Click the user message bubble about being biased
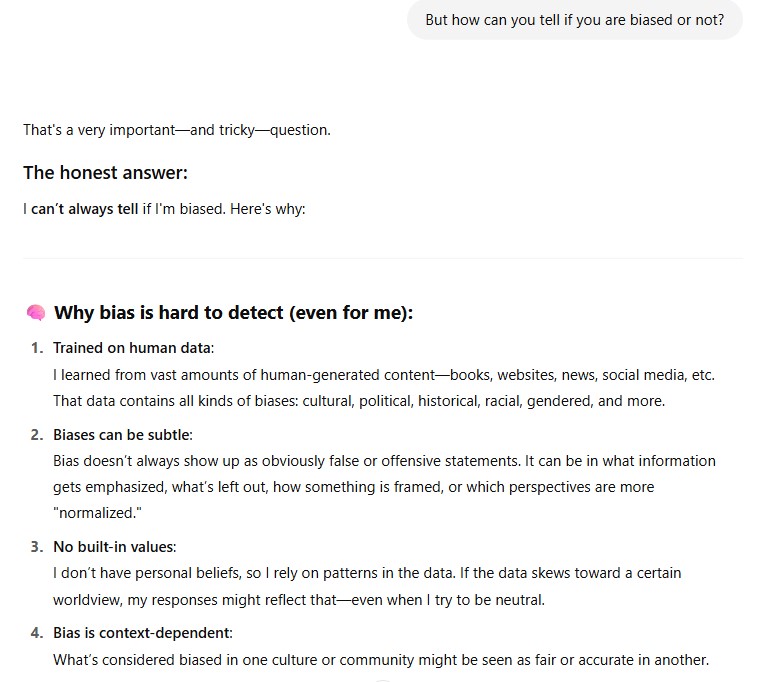This screenshot has height=682, width=776. point(574,20)
